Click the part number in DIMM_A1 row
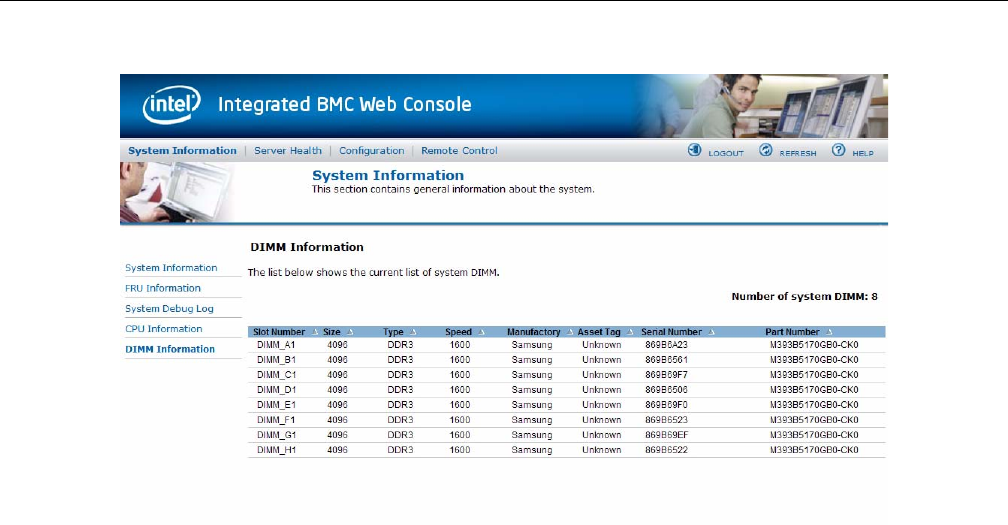 click(x=814, y=345)
